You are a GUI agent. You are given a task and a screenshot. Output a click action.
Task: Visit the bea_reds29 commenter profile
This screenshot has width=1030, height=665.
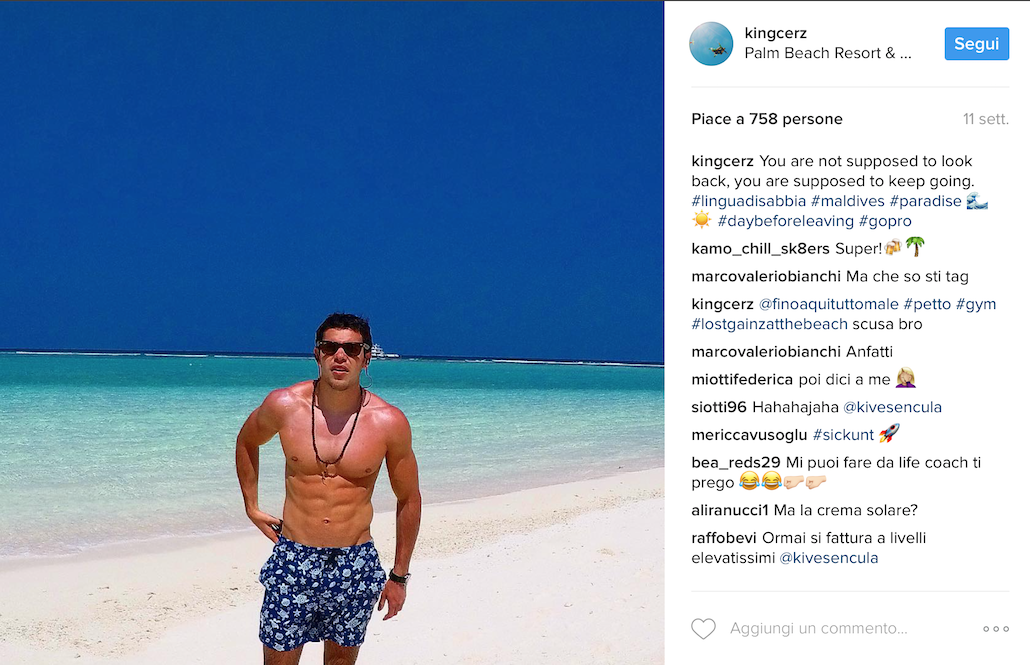[x=735, y=463]
